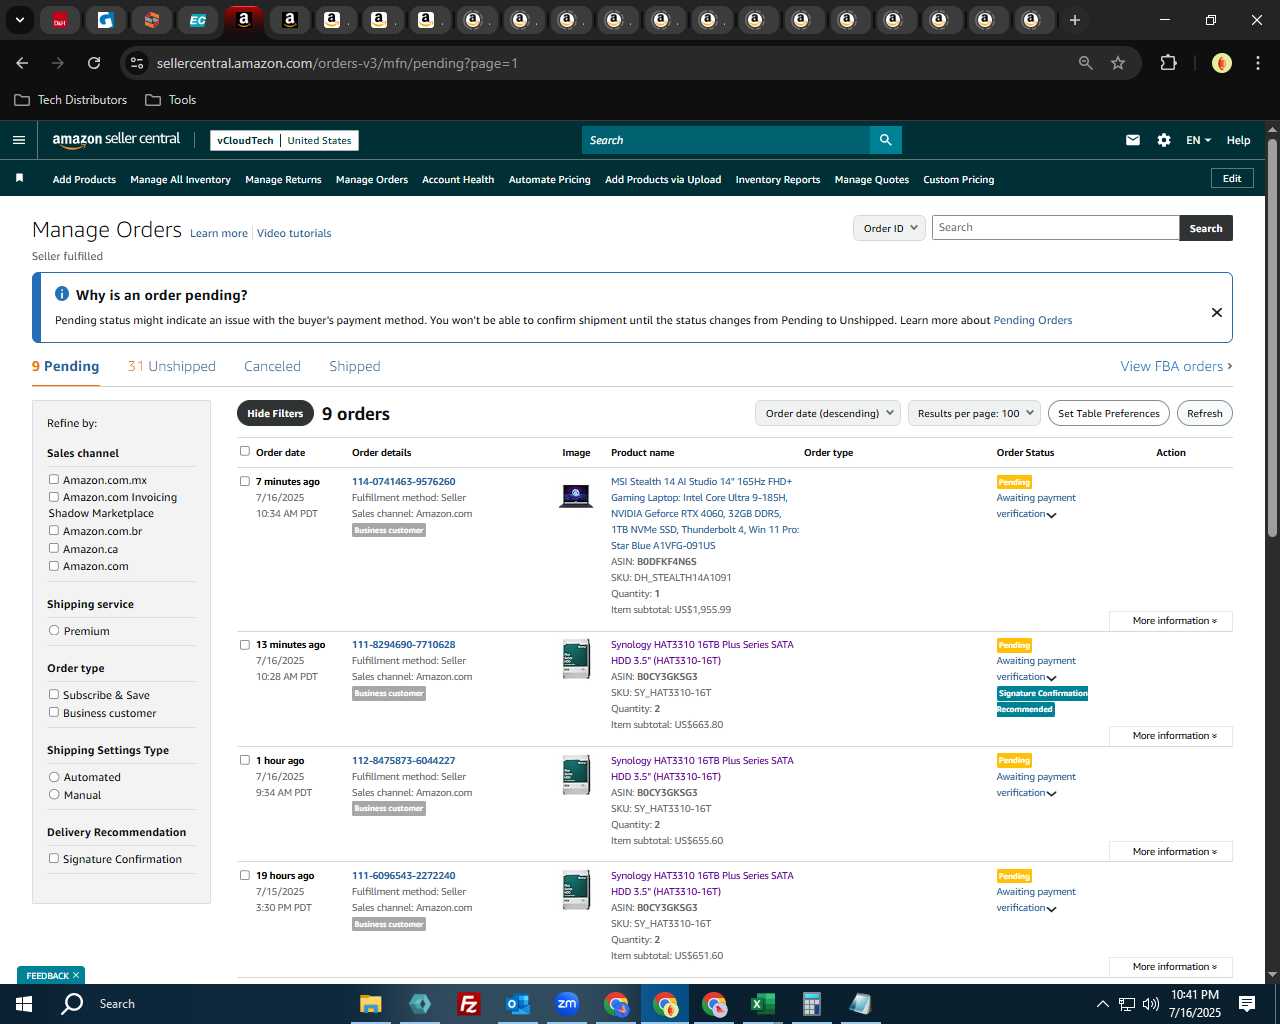Click Set Table Preferences button
The width and height of the screenshot is (1280, 1024).
click(1108, 413)
